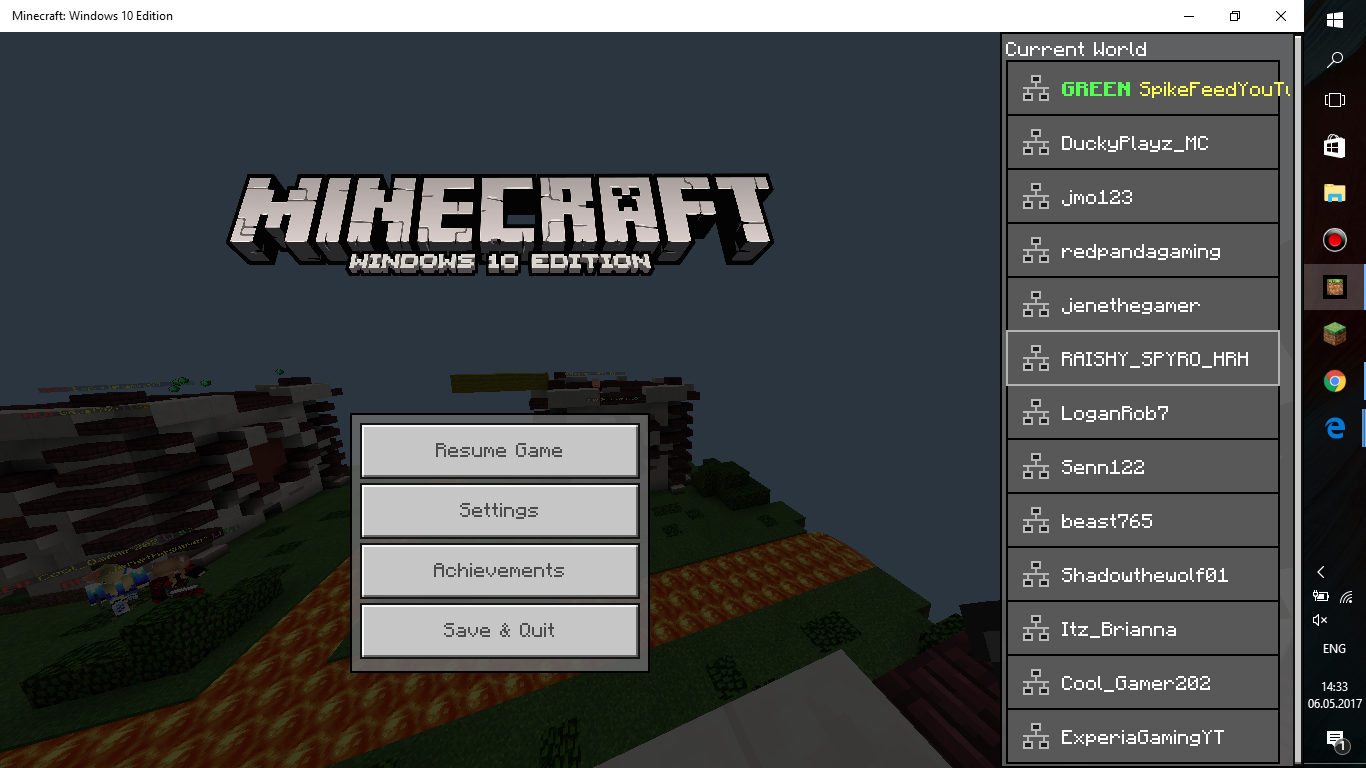Click network icon beside RAISHY_SPYRO_HRH
This screenshot has height=768, width=1366.
(1036, 359)
